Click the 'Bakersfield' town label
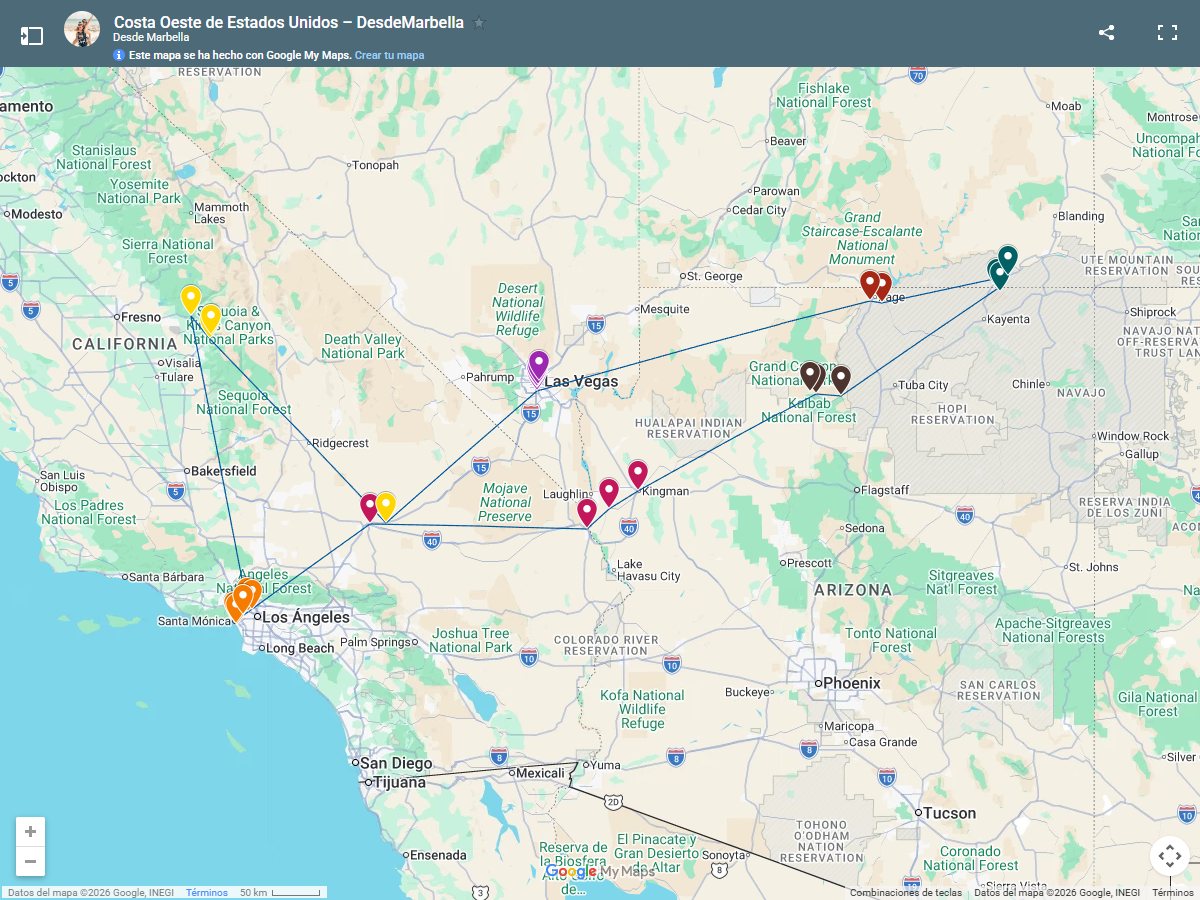Image resolution: width=1200 pixels, height=900 pixels. [x=223, y=470]
